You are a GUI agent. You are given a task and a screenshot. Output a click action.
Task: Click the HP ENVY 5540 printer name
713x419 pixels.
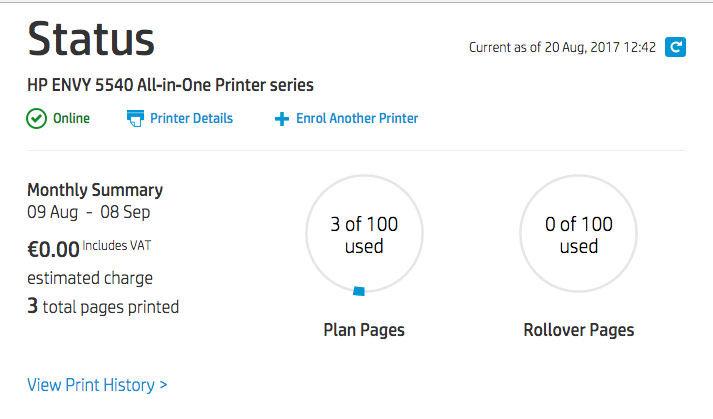coord(170,85)
